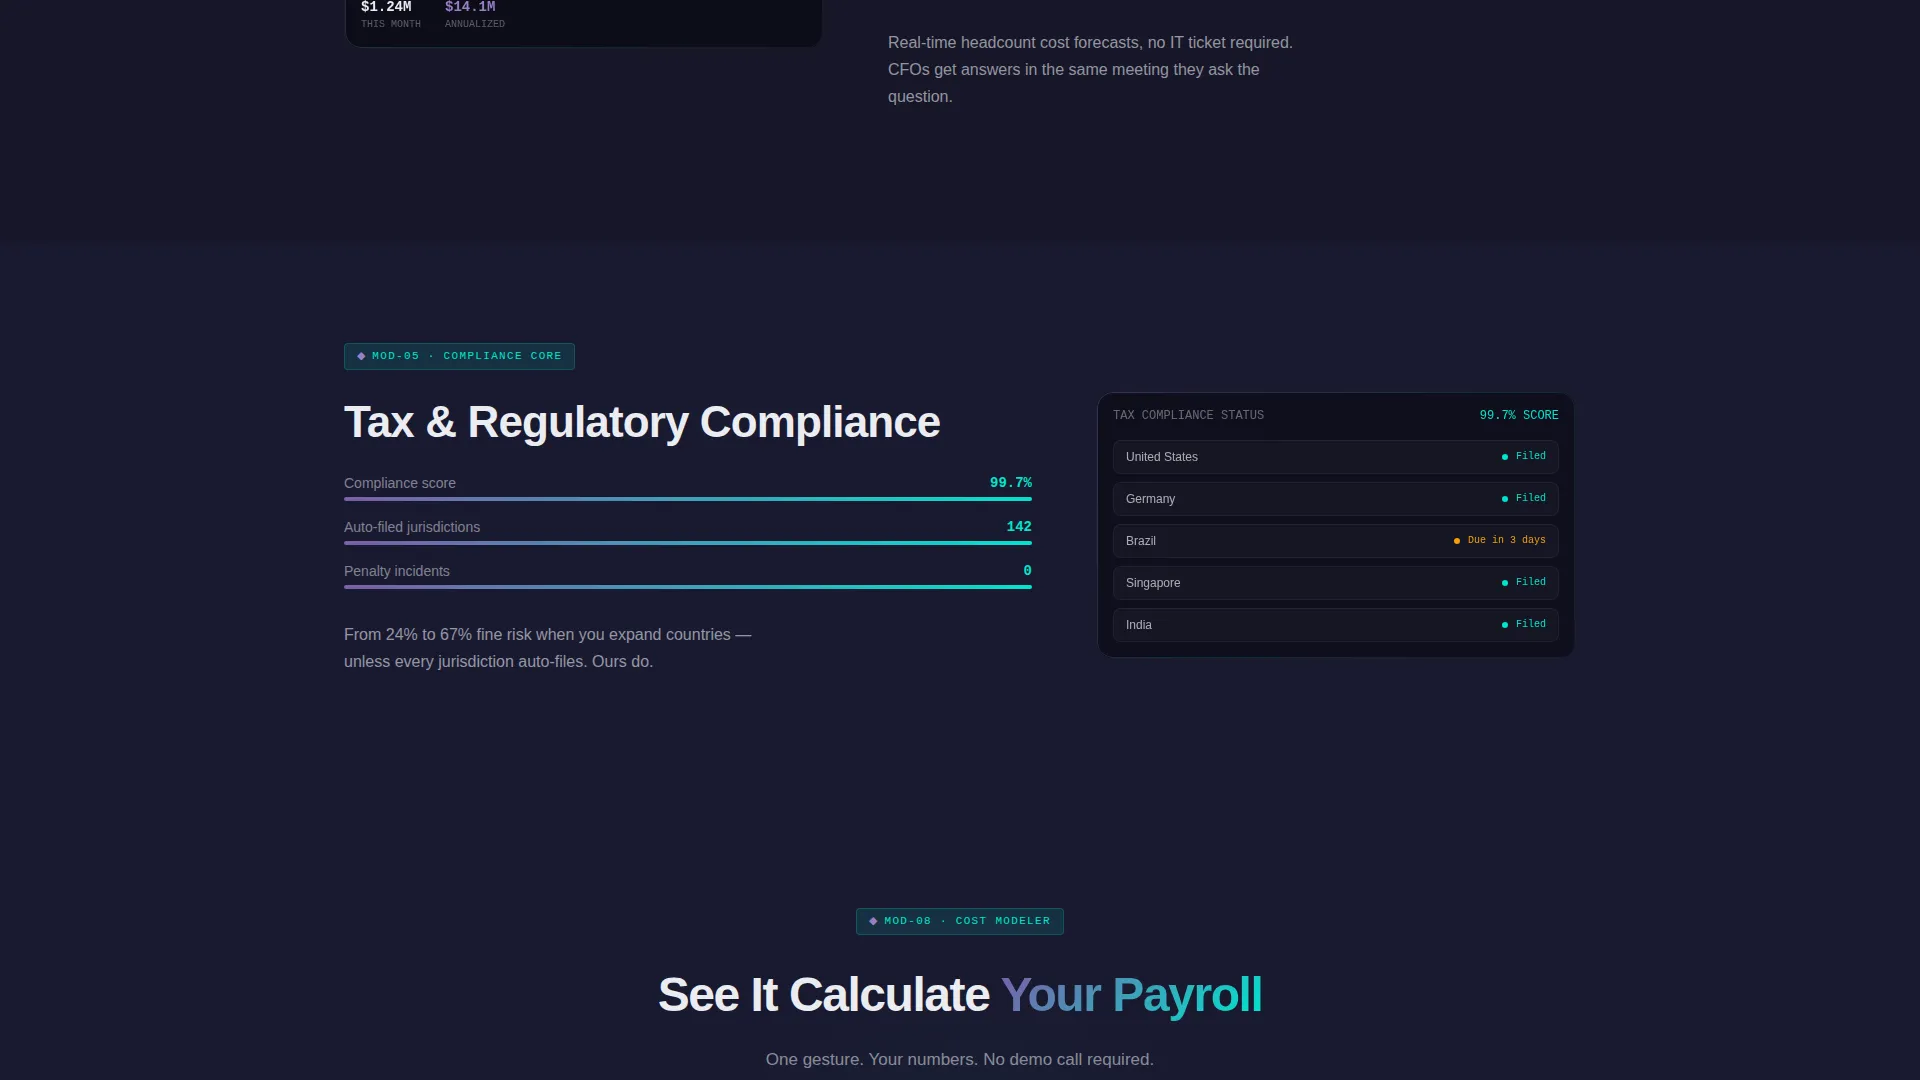
Task: Click the One gesture Your numbers subtitle
Action: 960,1059
